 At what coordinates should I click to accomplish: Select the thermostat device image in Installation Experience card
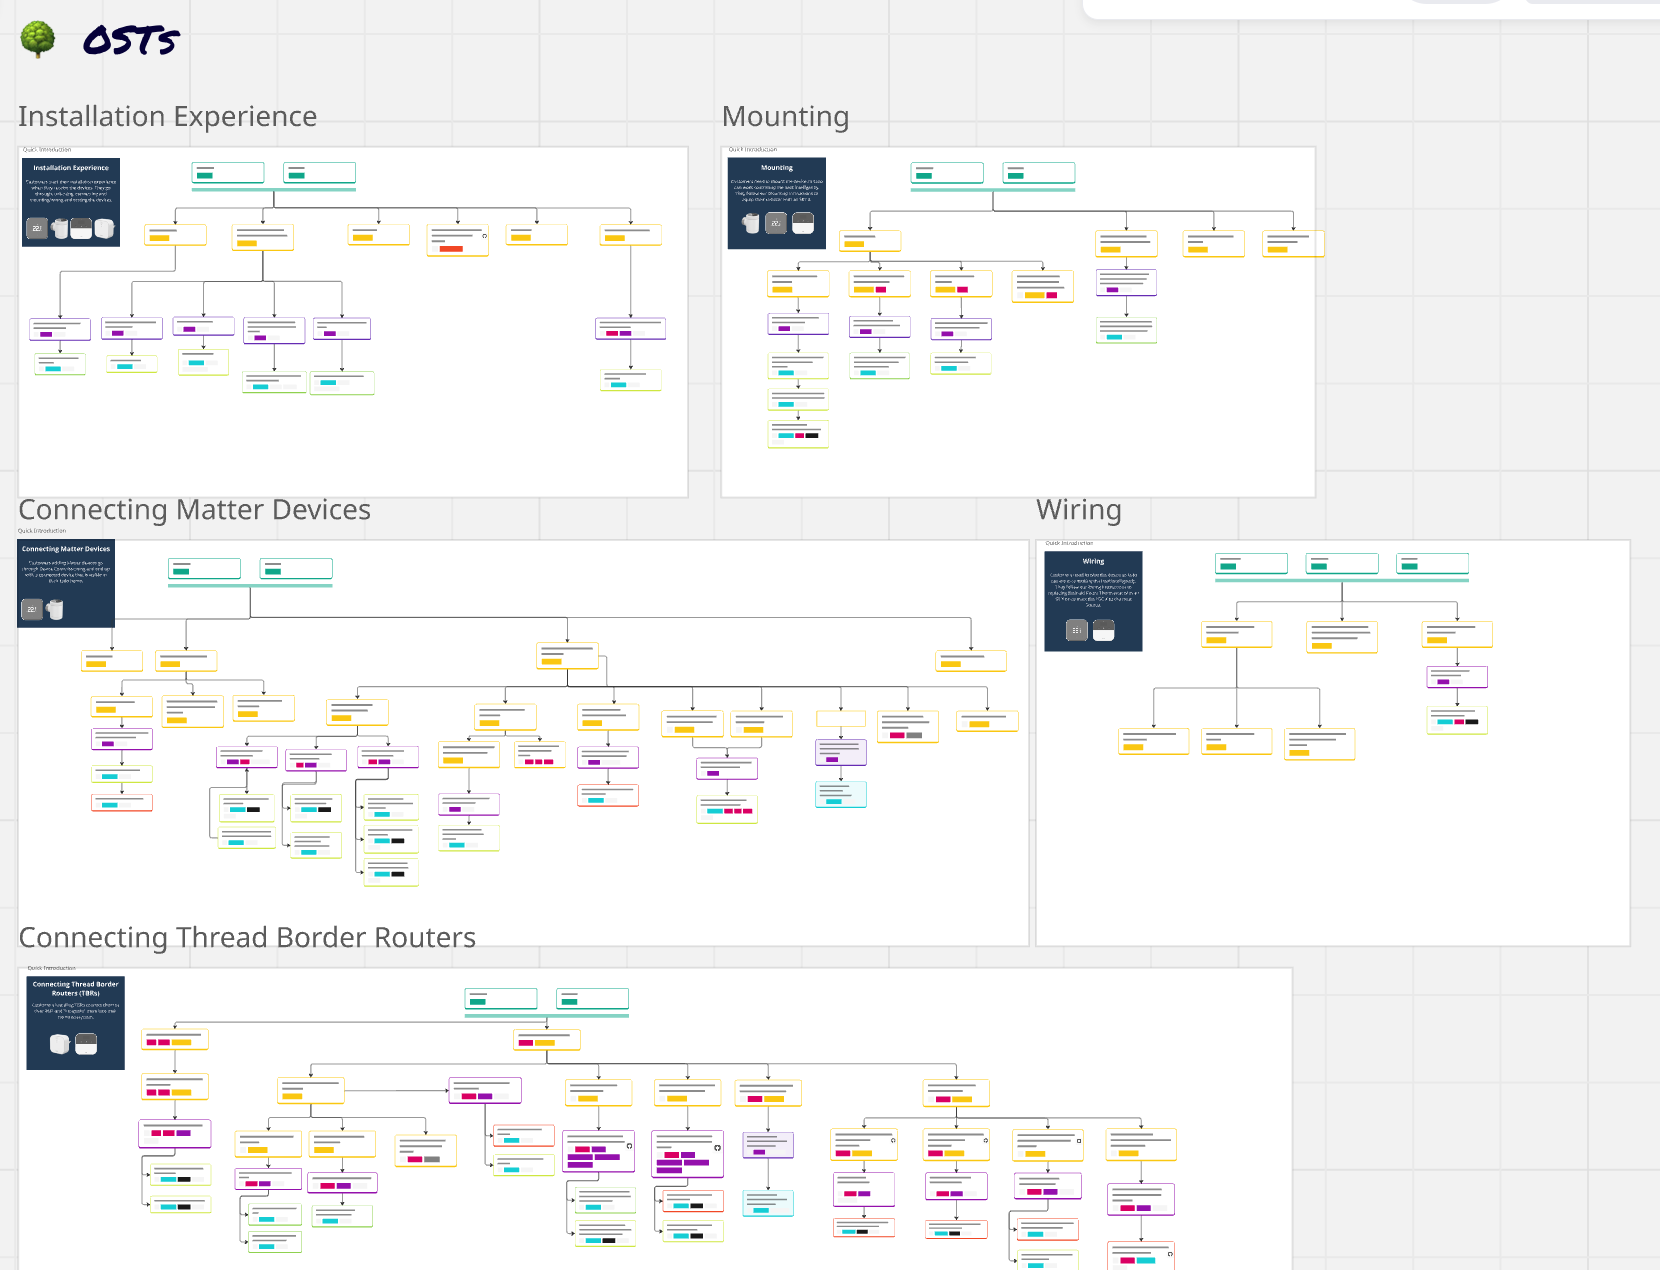(37, 228)
